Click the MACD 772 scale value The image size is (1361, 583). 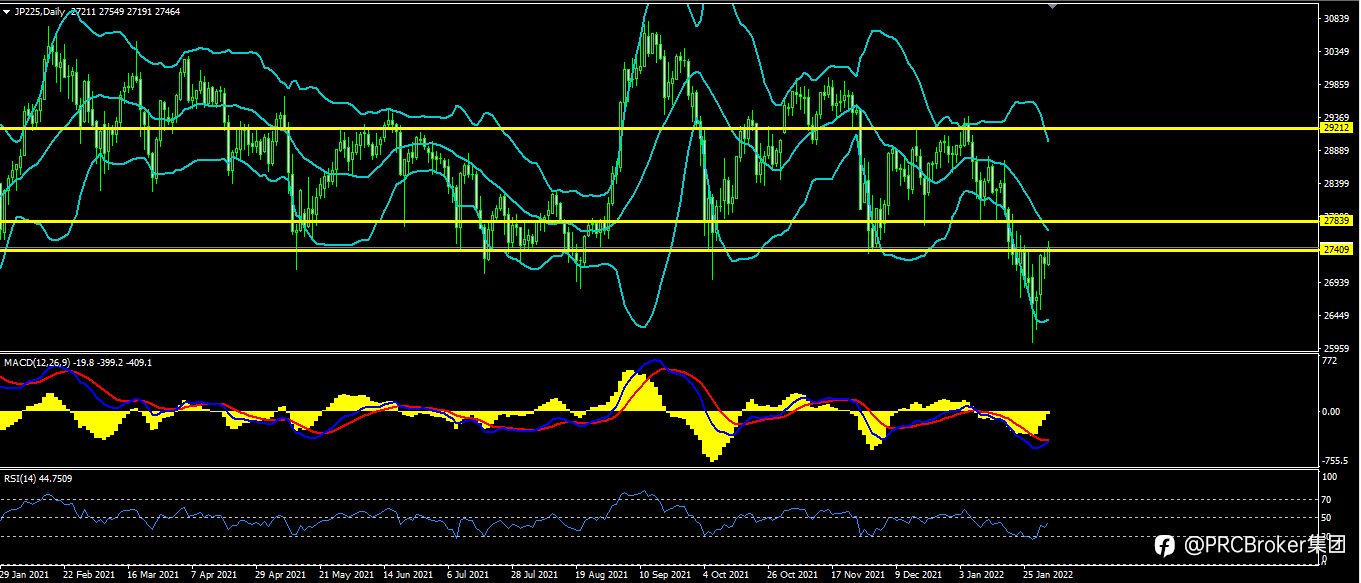[1330, 361]
